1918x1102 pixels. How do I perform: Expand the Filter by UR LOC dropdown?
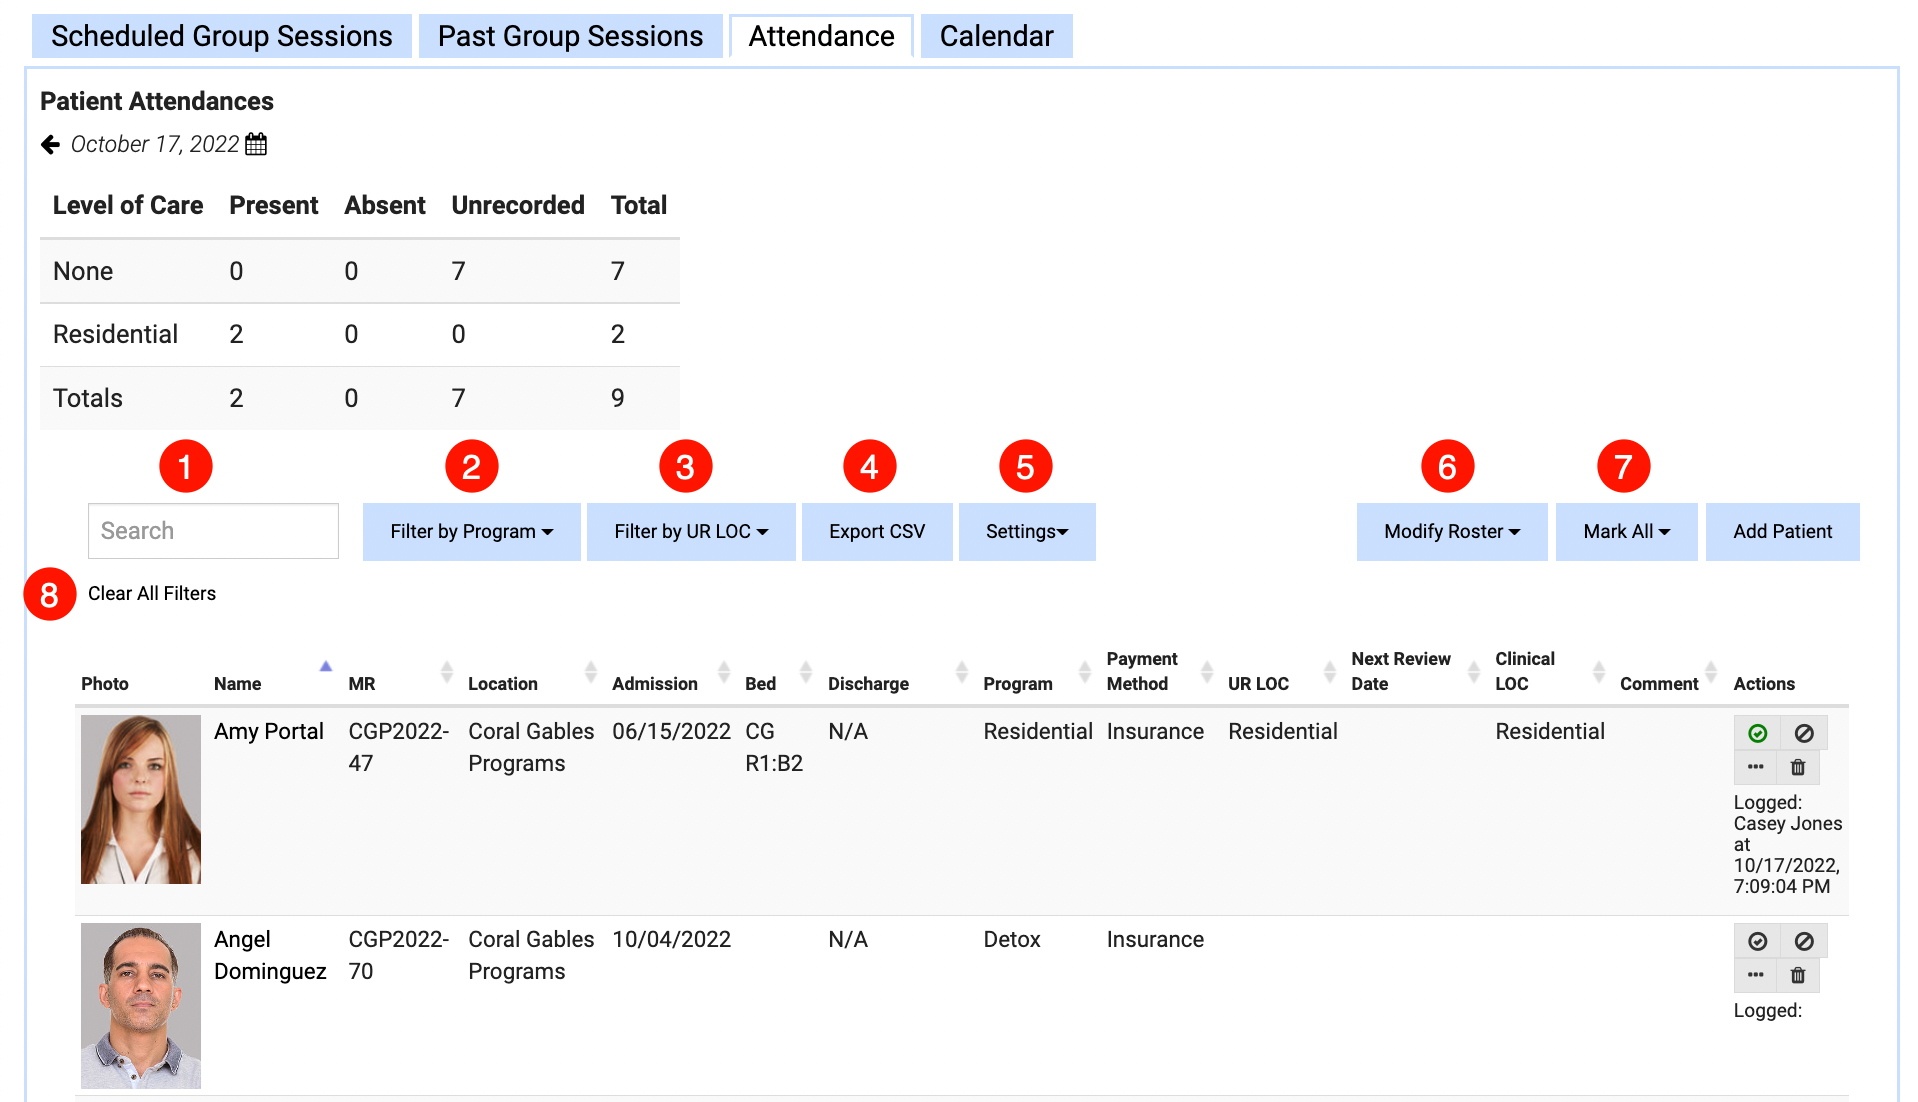pyautogui.click(x=690, y=532)
